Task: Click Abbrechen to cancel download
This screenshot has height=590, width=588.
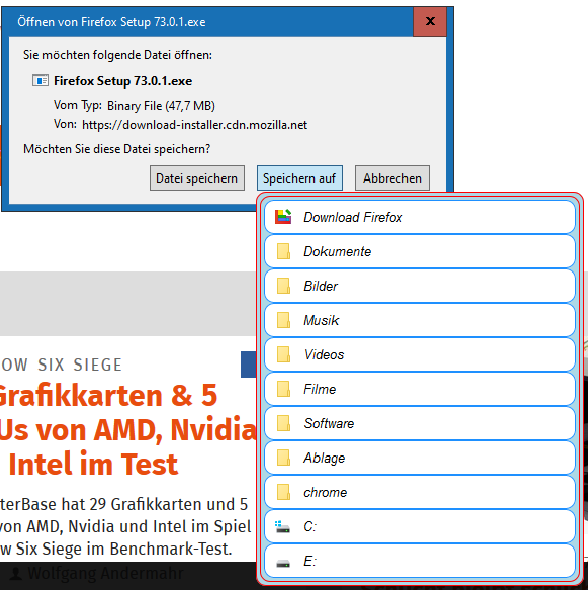Action: pyautogui.click(x=392, y=178)
